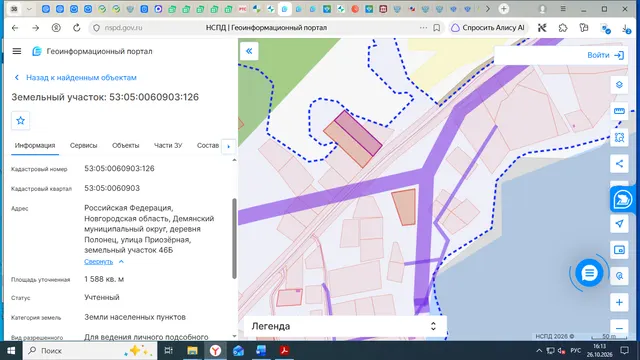Collapse side panel with double chevron button
This screenshot has height=360, width=640.
point(249,51)
